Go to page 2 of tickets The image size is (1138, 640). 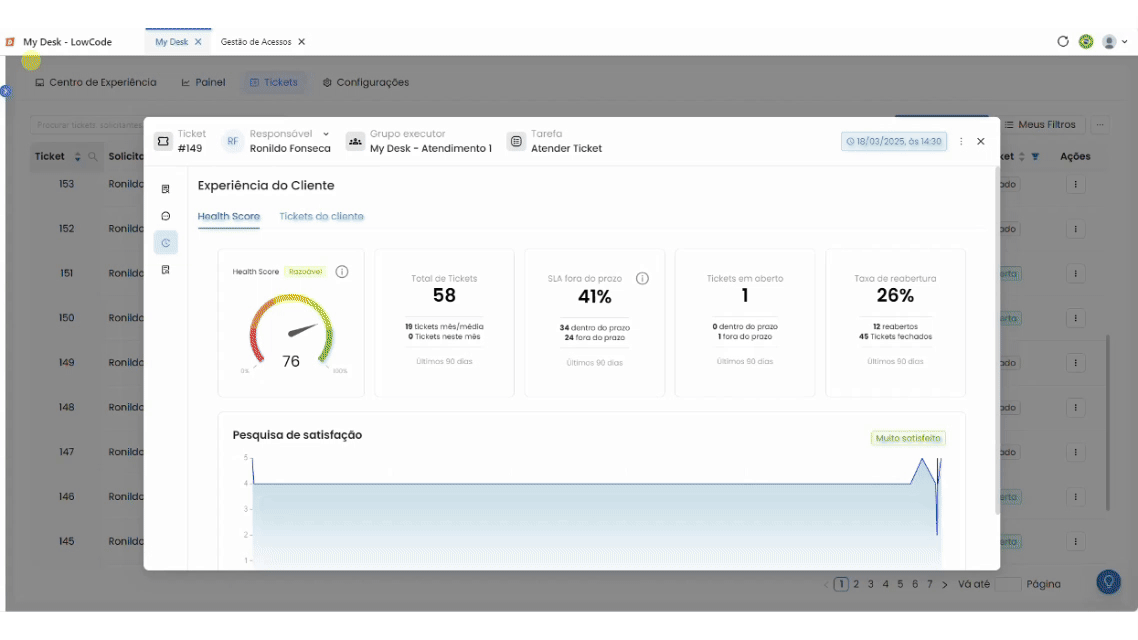click(x=856, y=584)
